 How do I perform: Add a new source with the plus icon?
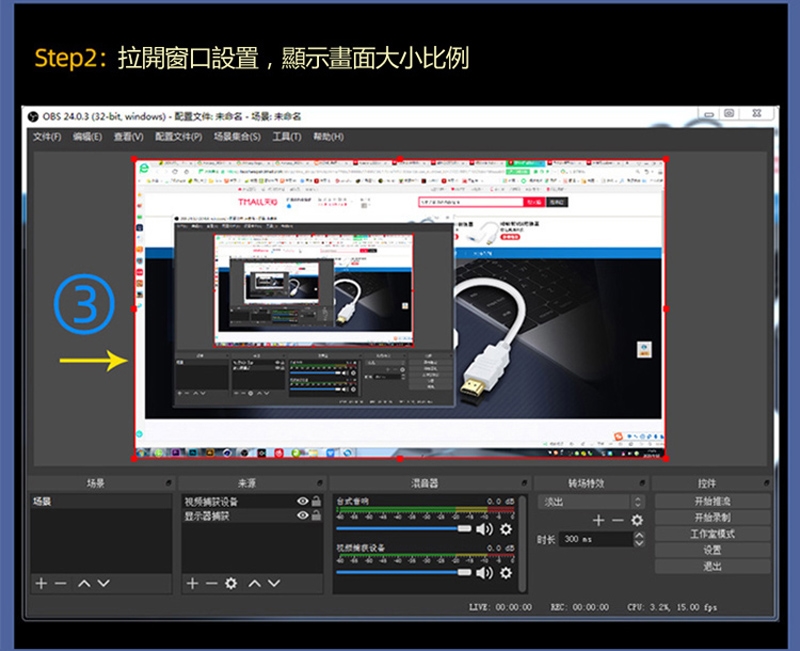(x=192, y=583)
